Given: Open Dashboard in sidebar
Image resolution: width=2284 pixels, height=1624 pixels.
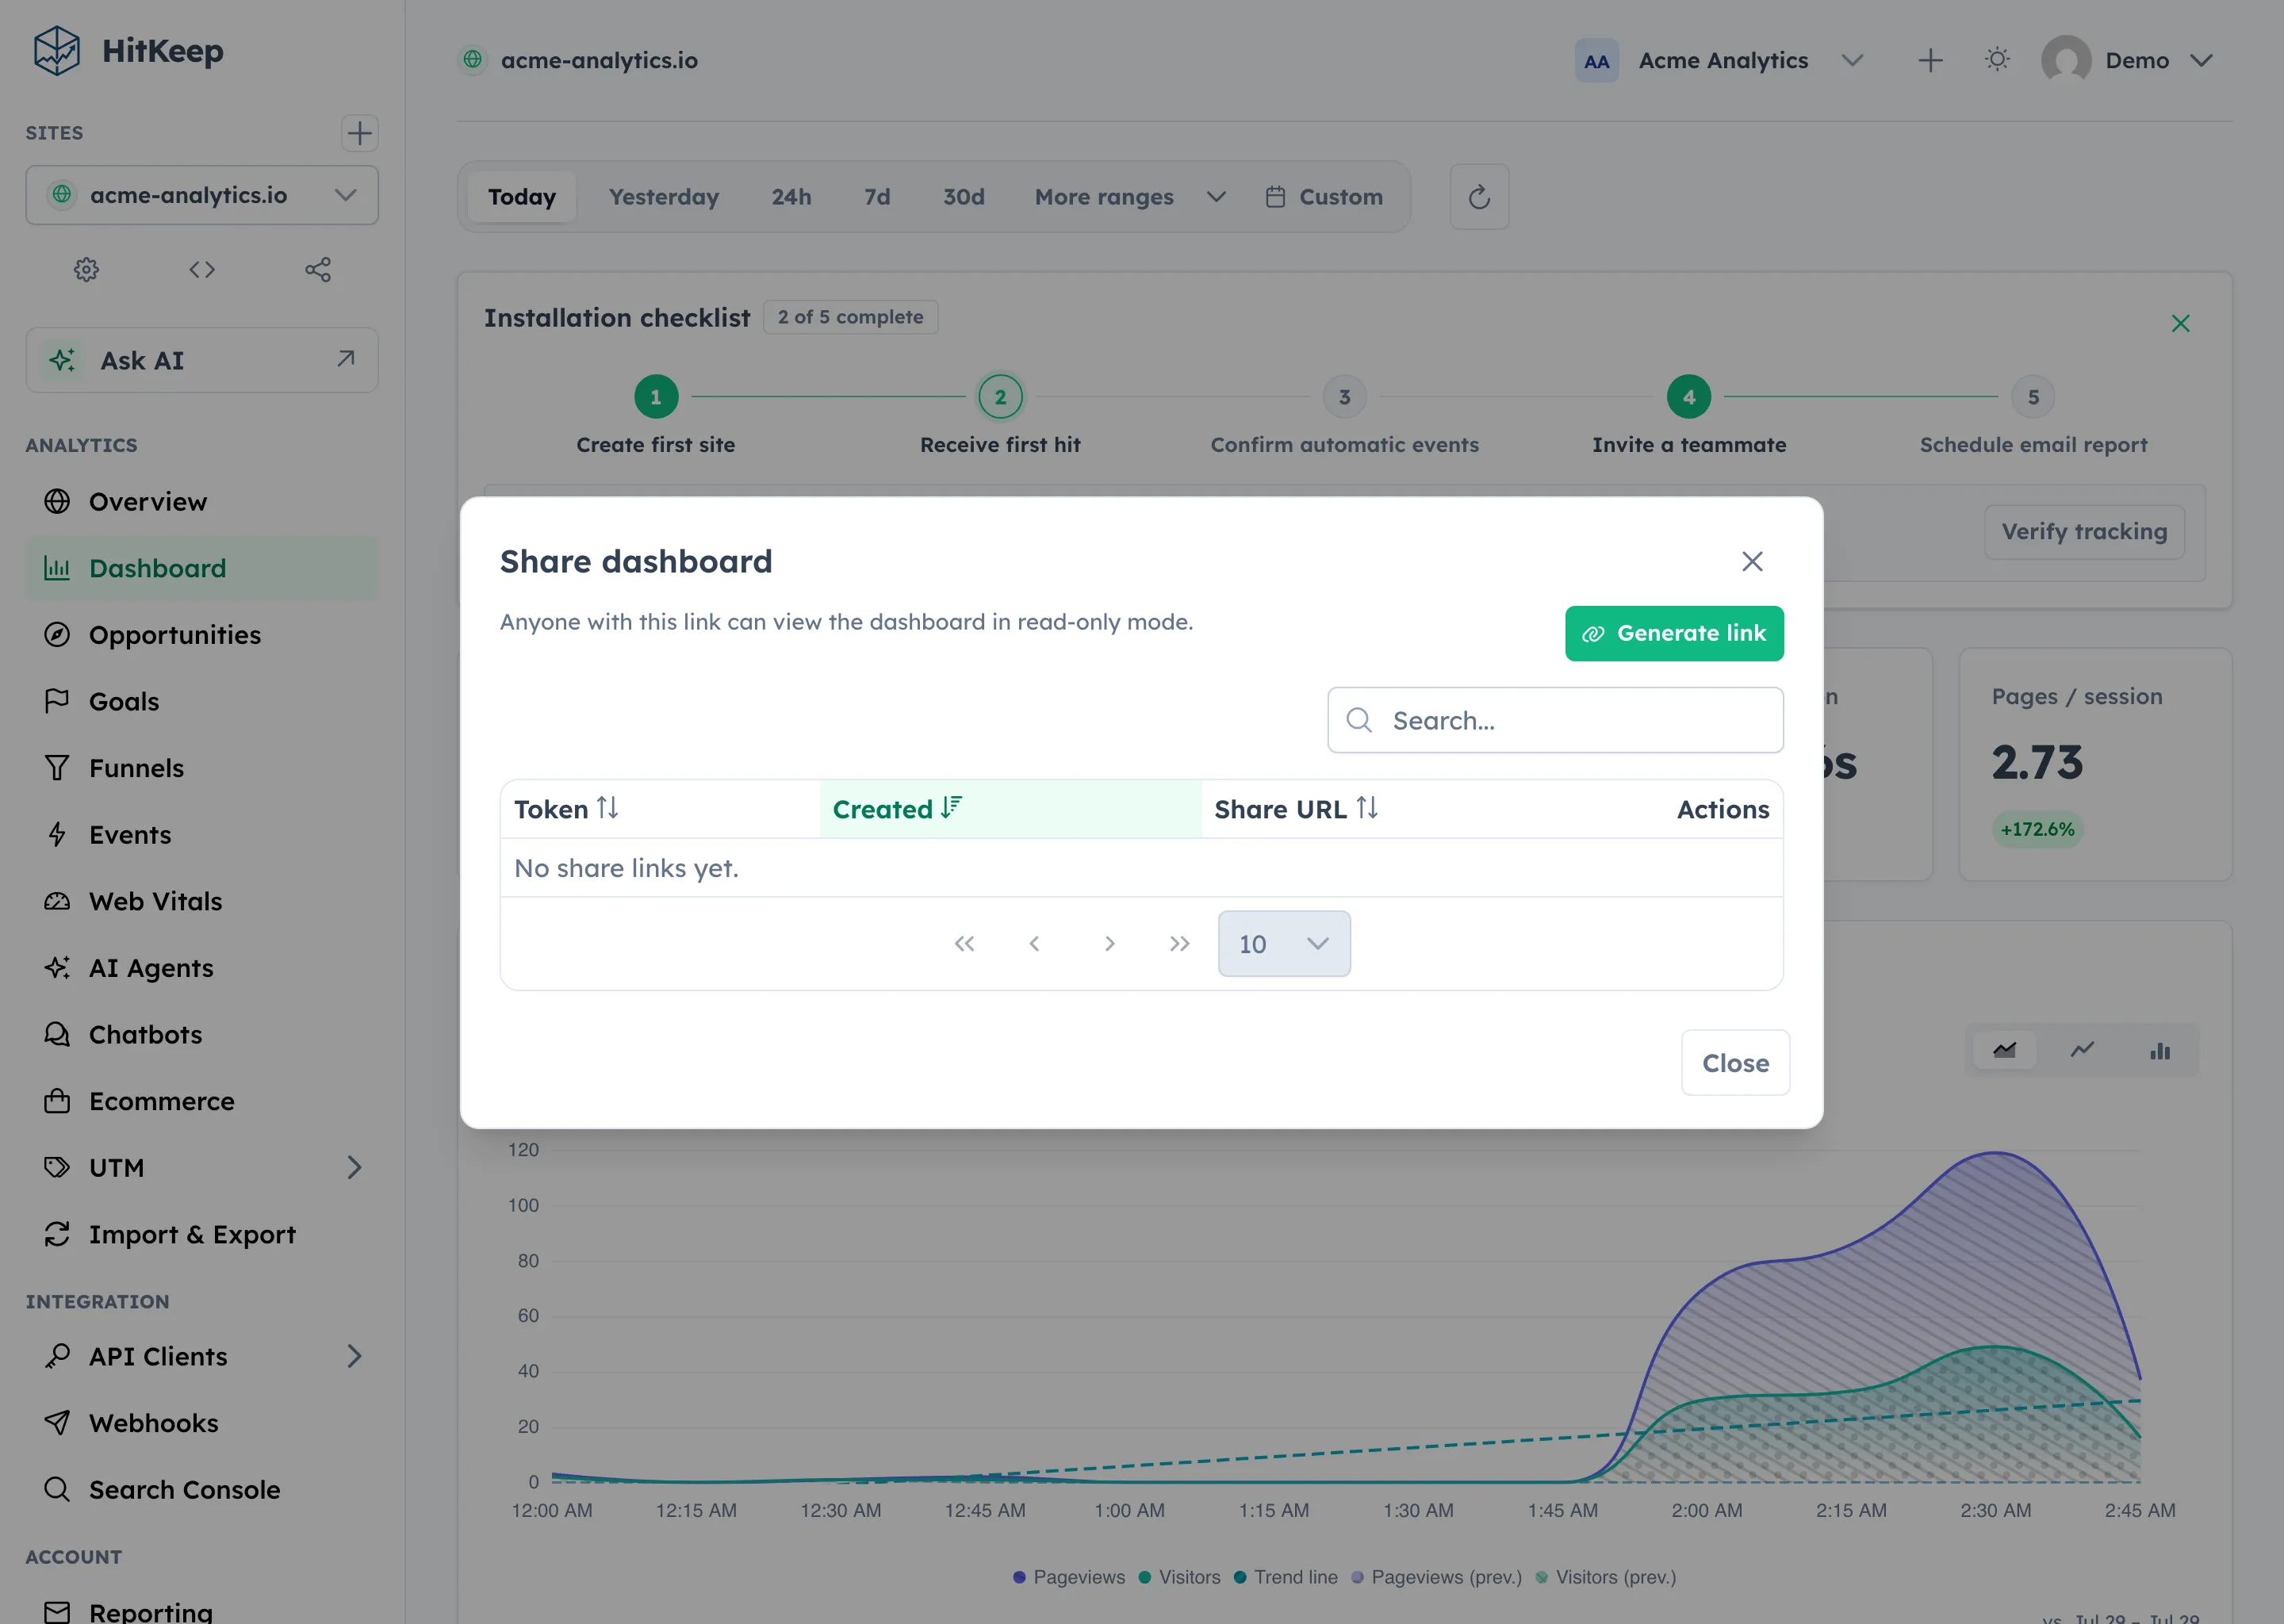Looking at the screenshot, I should pos(202,568).
